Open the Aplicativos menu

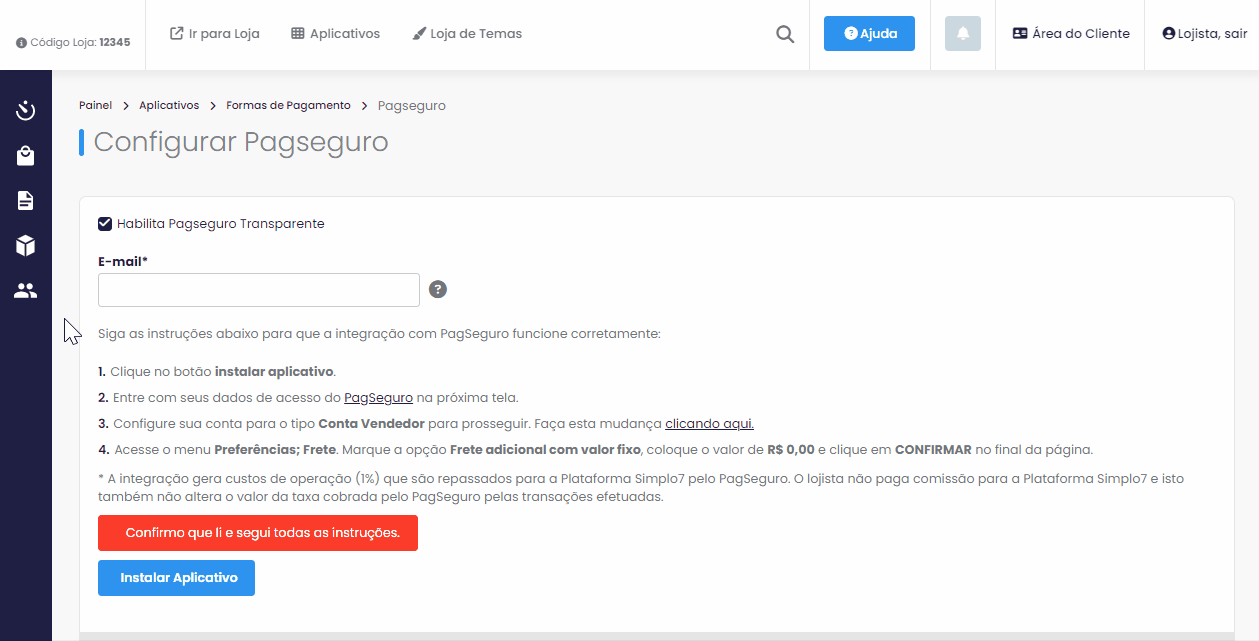point(336,34)
